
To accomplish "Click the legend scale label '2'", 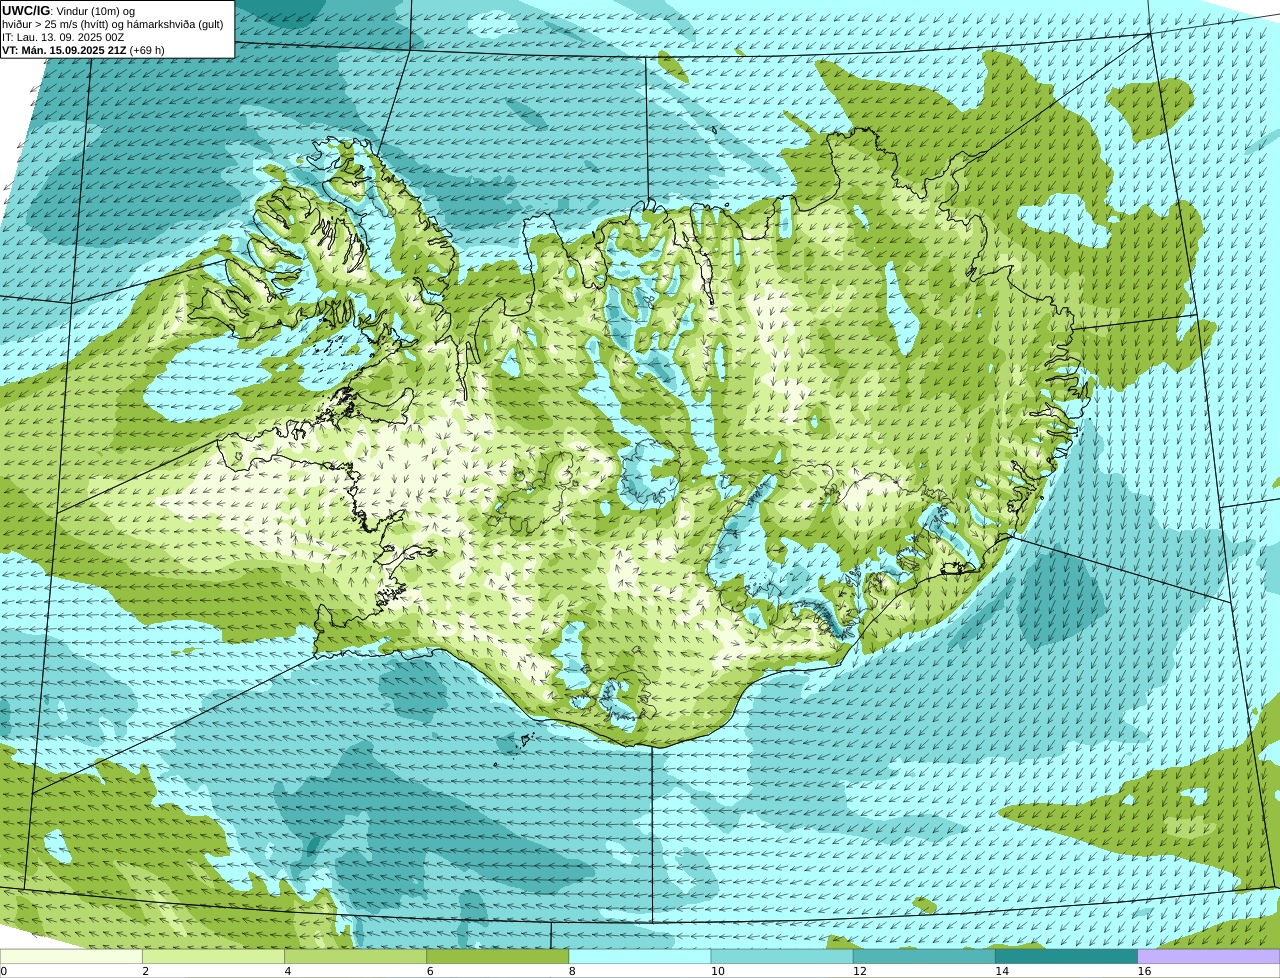I will pyautogui.click(x=145, y=971).
